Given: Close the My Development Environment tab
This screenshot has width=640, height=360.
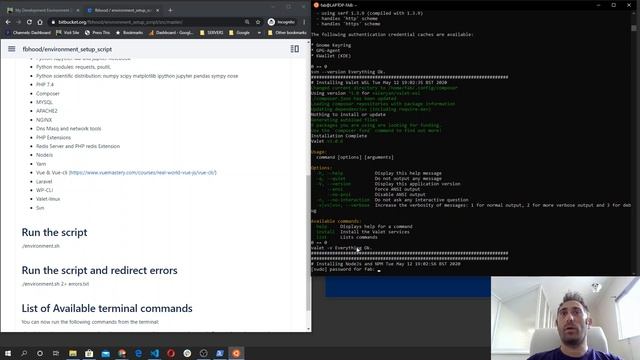Looking at the screenshot, I should (x=78, y=10).
